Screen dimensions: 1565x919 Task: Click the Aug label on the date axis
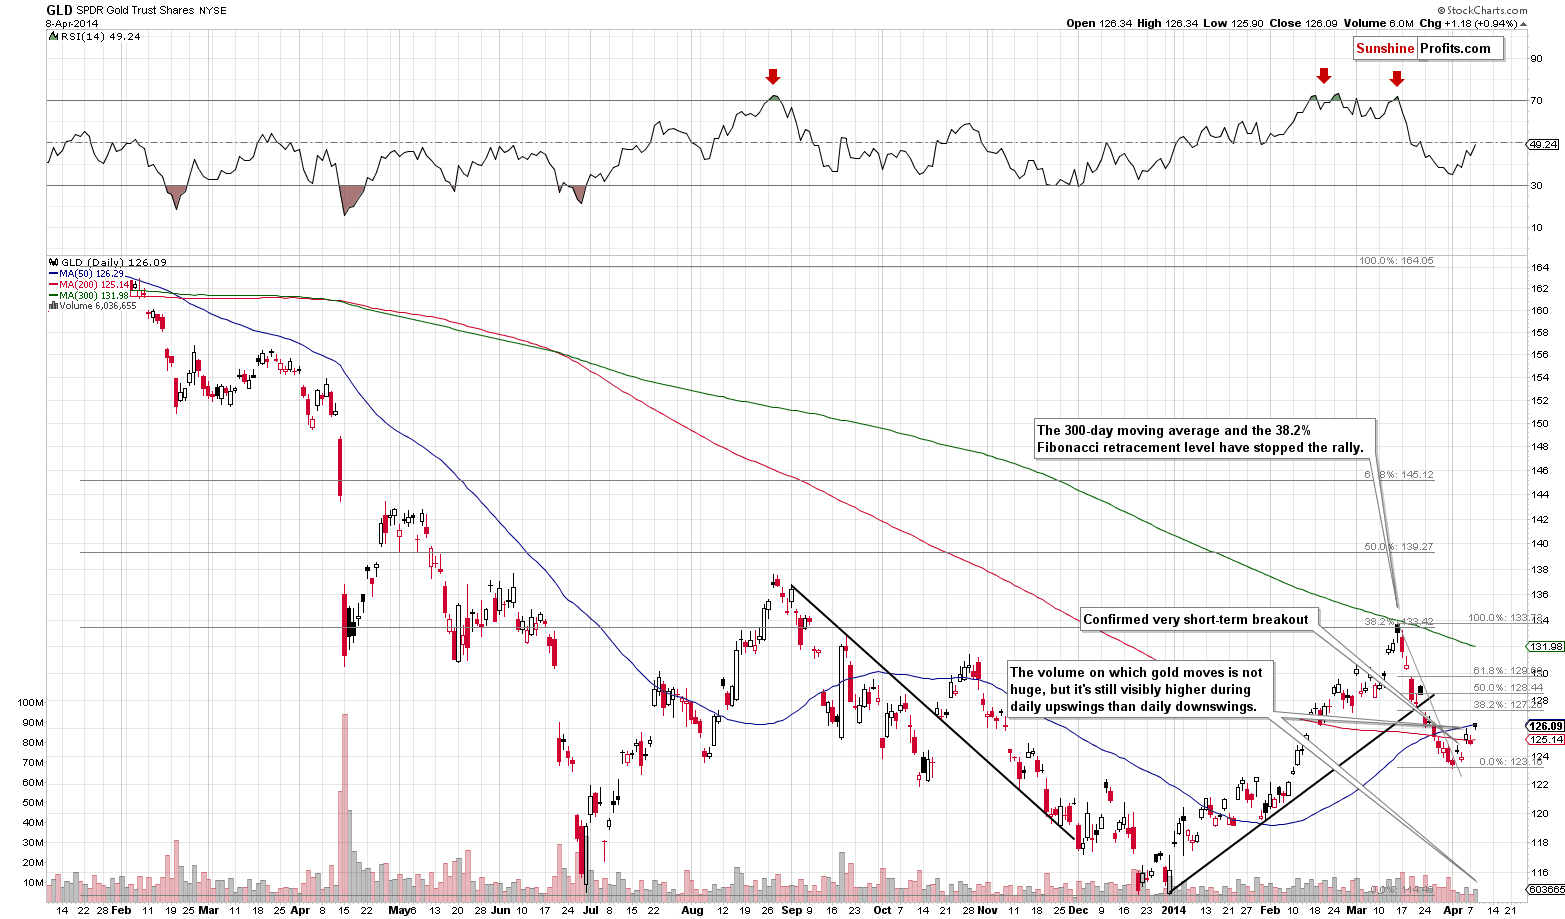[692, 911]
